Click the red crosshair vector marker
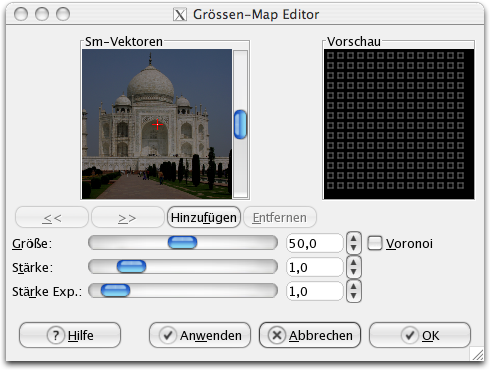This screenshot has height=370, width=490. (x=157, y=125)
